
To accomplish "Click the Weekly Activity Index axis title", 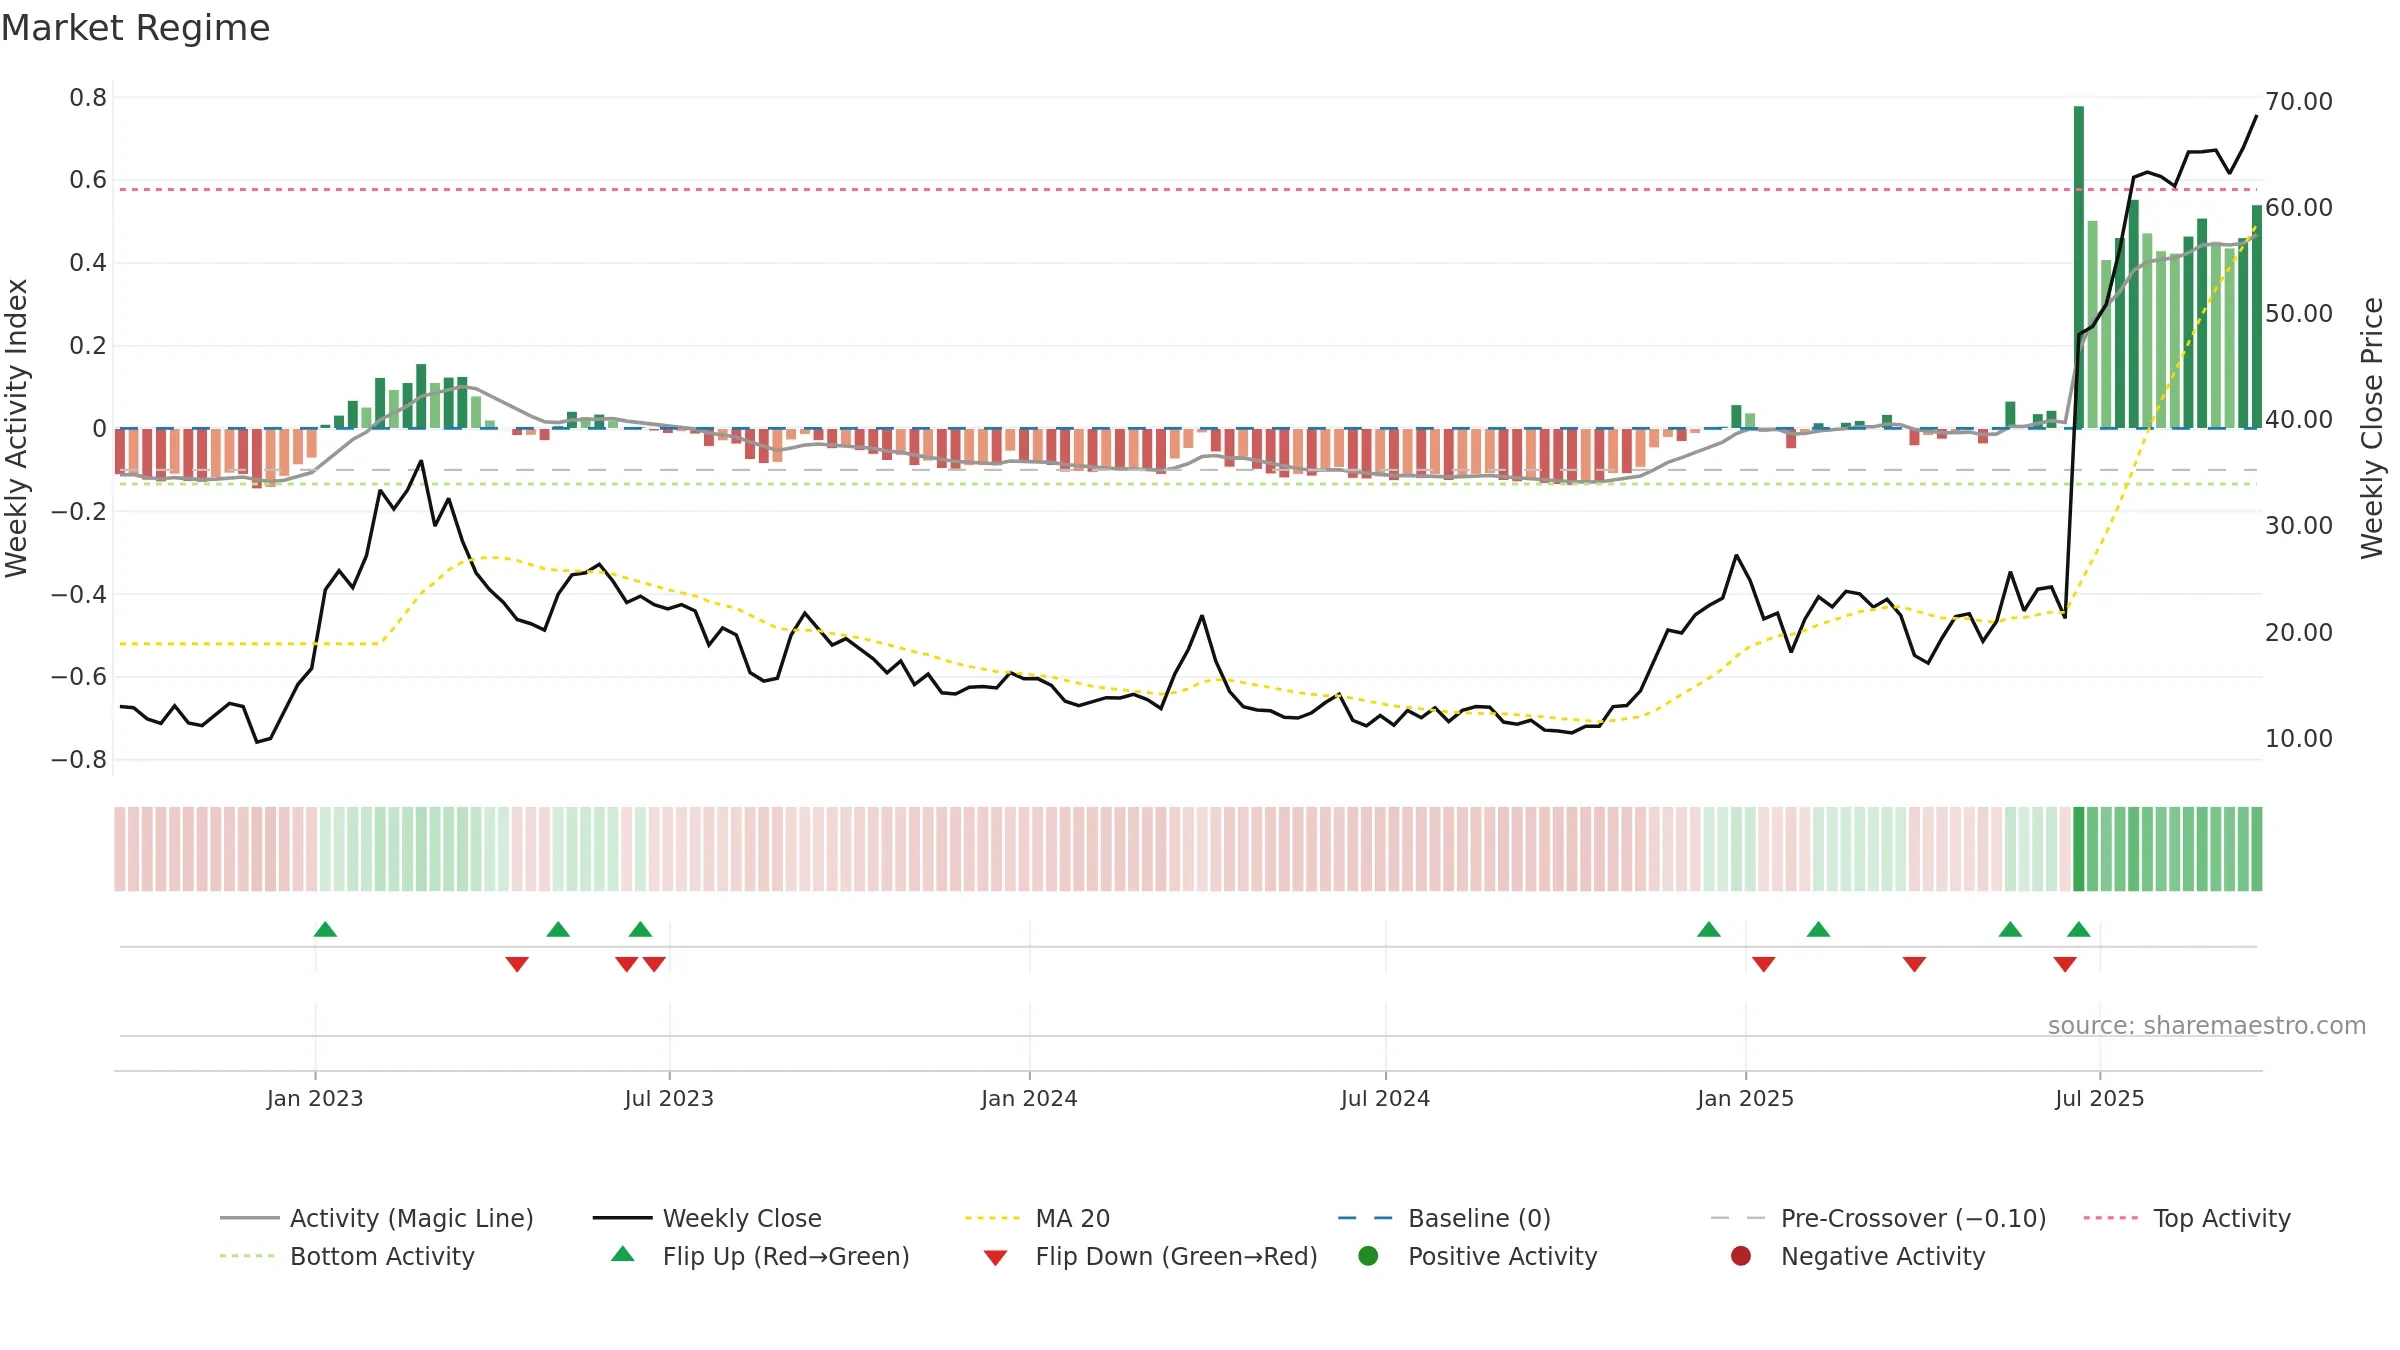I will pyautogui.click(x=17, y=428).
